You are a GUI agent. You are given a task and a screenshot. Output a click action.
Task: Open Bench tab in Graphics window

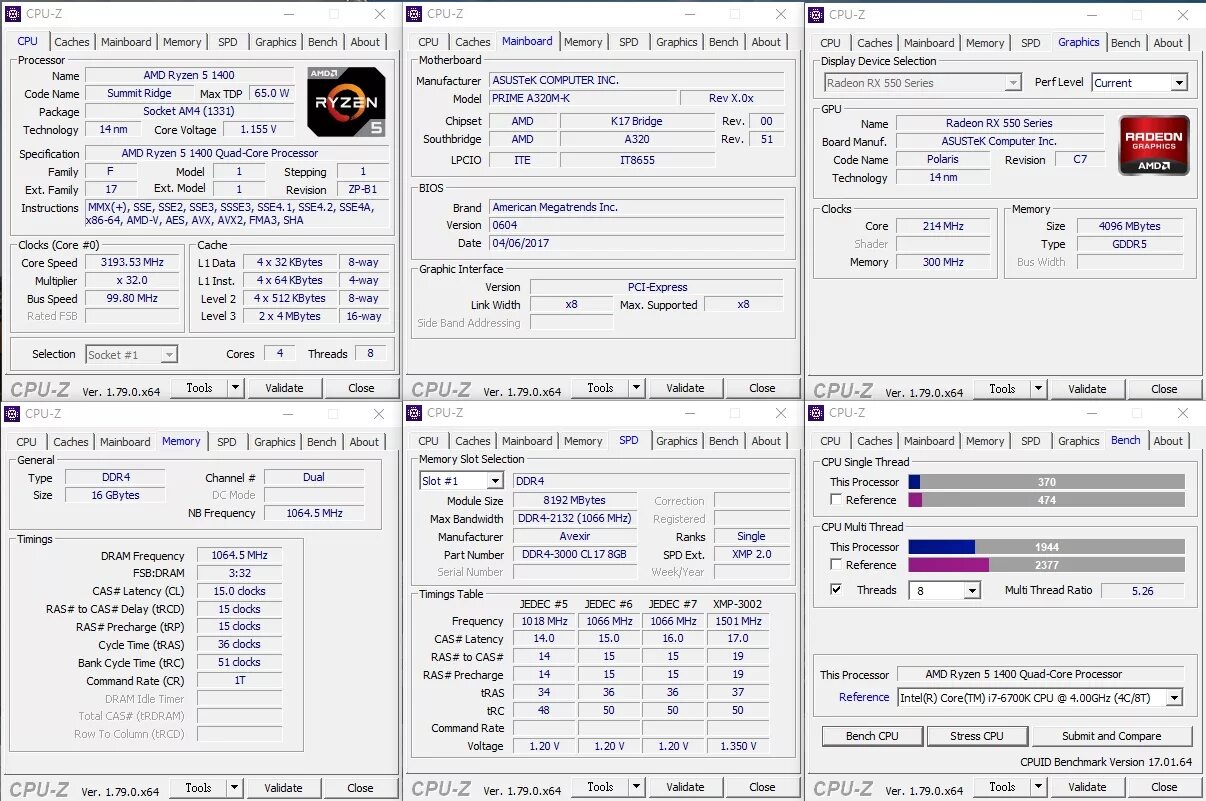click(x=1126, y=43)
